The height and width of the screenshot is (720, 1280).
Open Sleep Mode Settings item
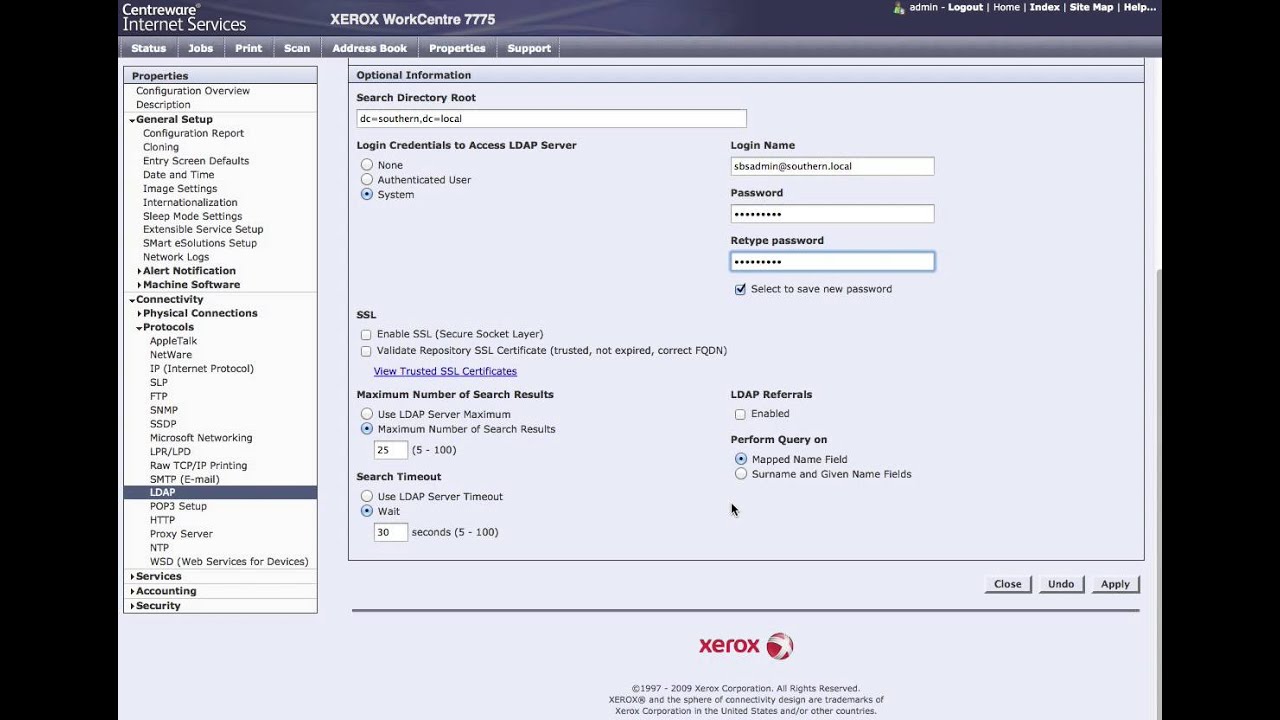192,216
